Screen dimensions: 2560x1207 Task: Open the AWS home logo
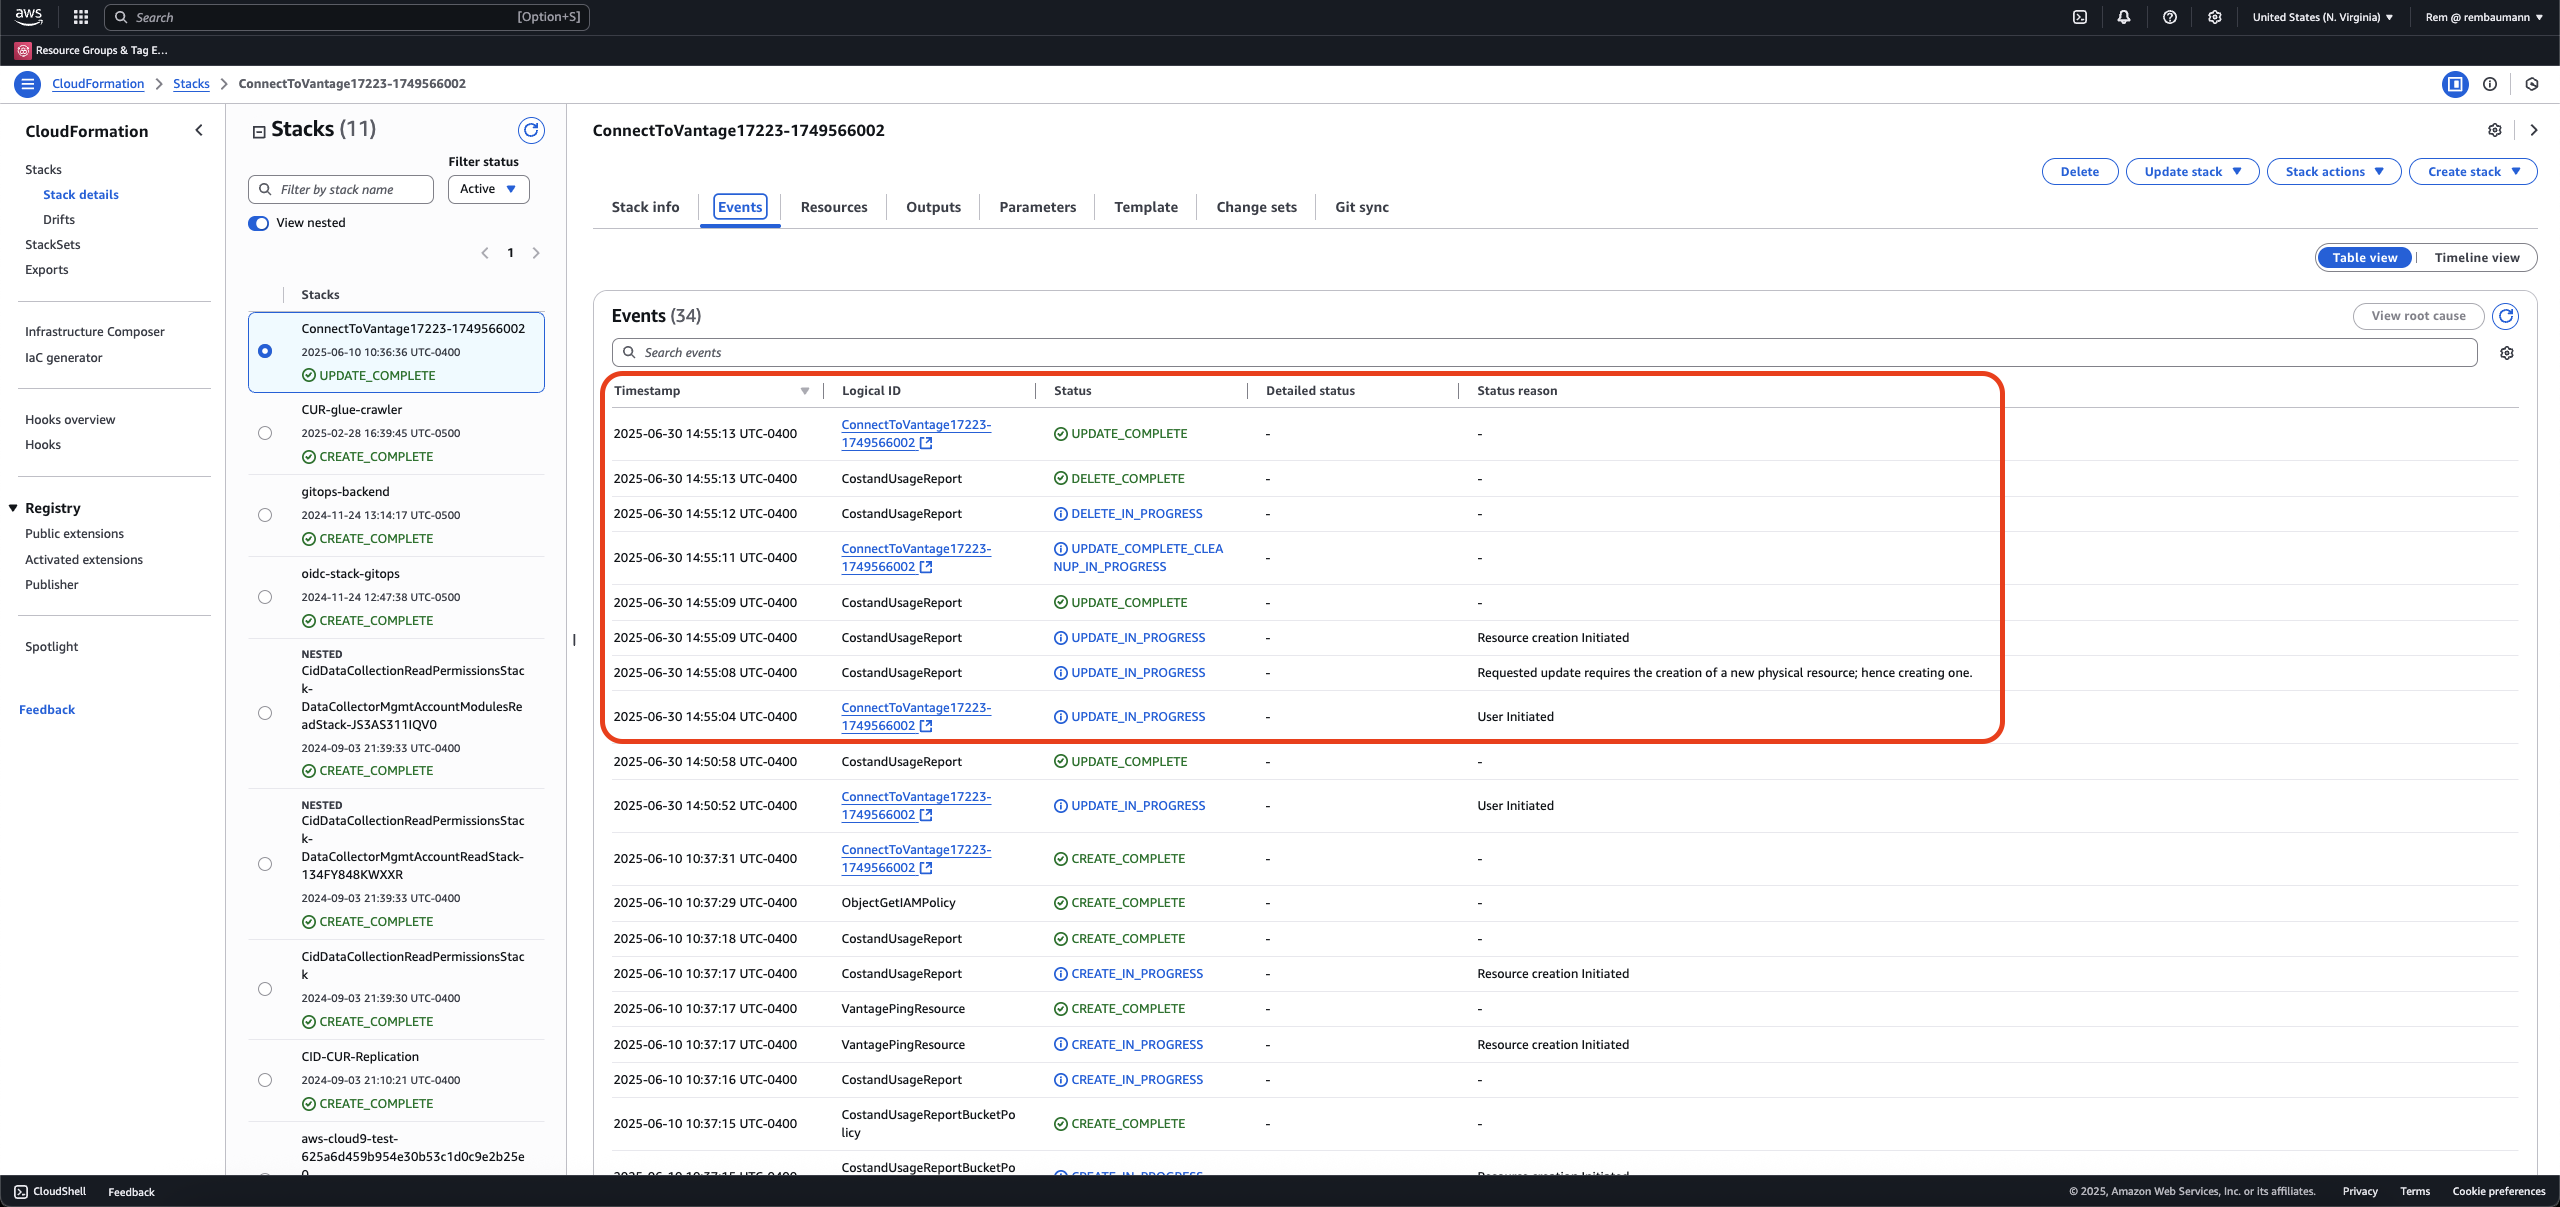point(28,16)
